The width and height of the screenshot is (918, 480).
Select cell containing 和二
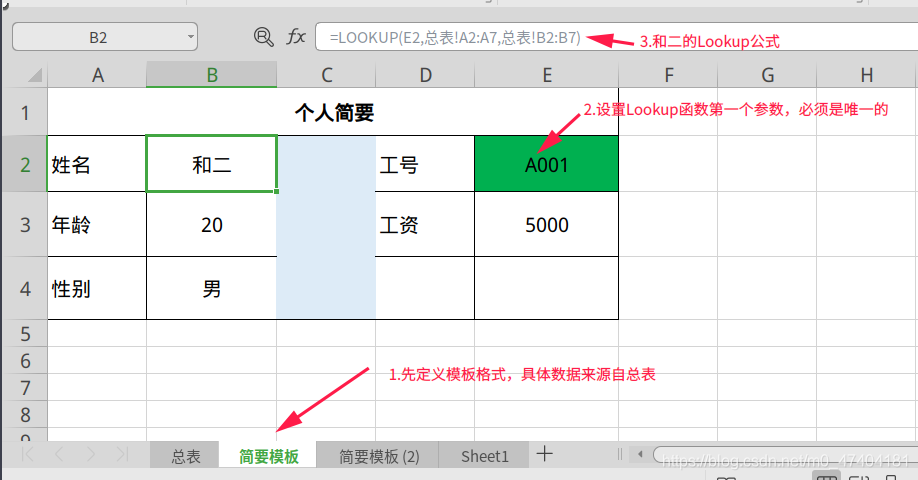(x=211, y=164)
